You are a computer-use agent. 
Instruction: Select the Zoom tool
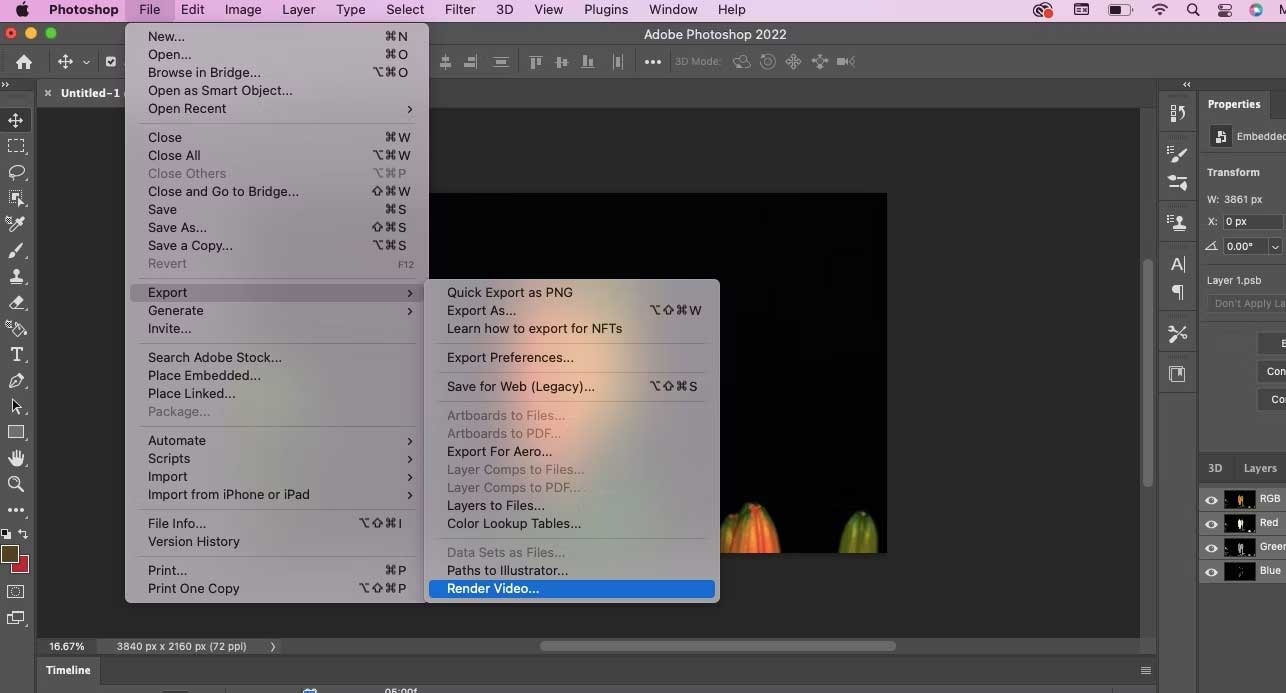tap(16, 483)
